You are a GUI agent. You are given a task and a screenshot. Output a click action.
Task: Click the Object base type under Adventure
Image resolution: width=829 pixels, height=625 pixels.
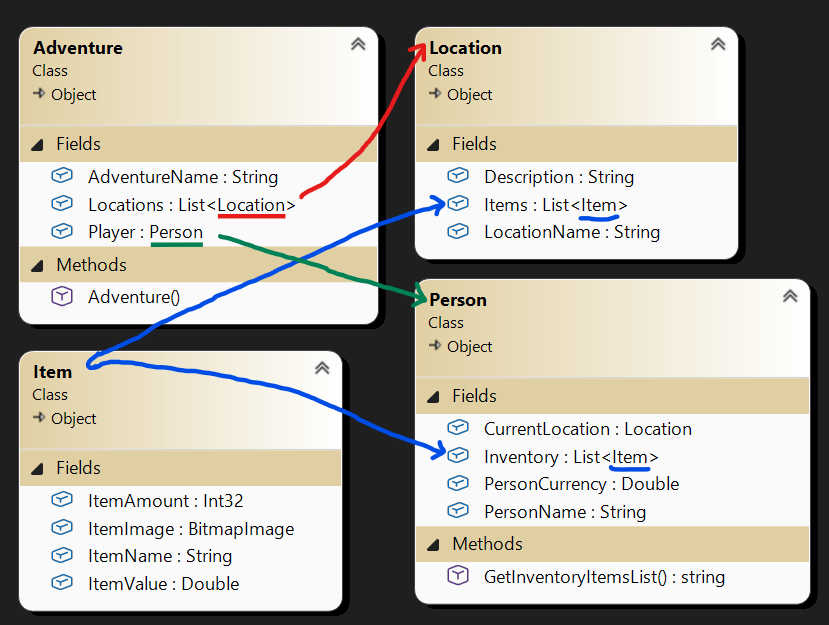click(73, 95)
